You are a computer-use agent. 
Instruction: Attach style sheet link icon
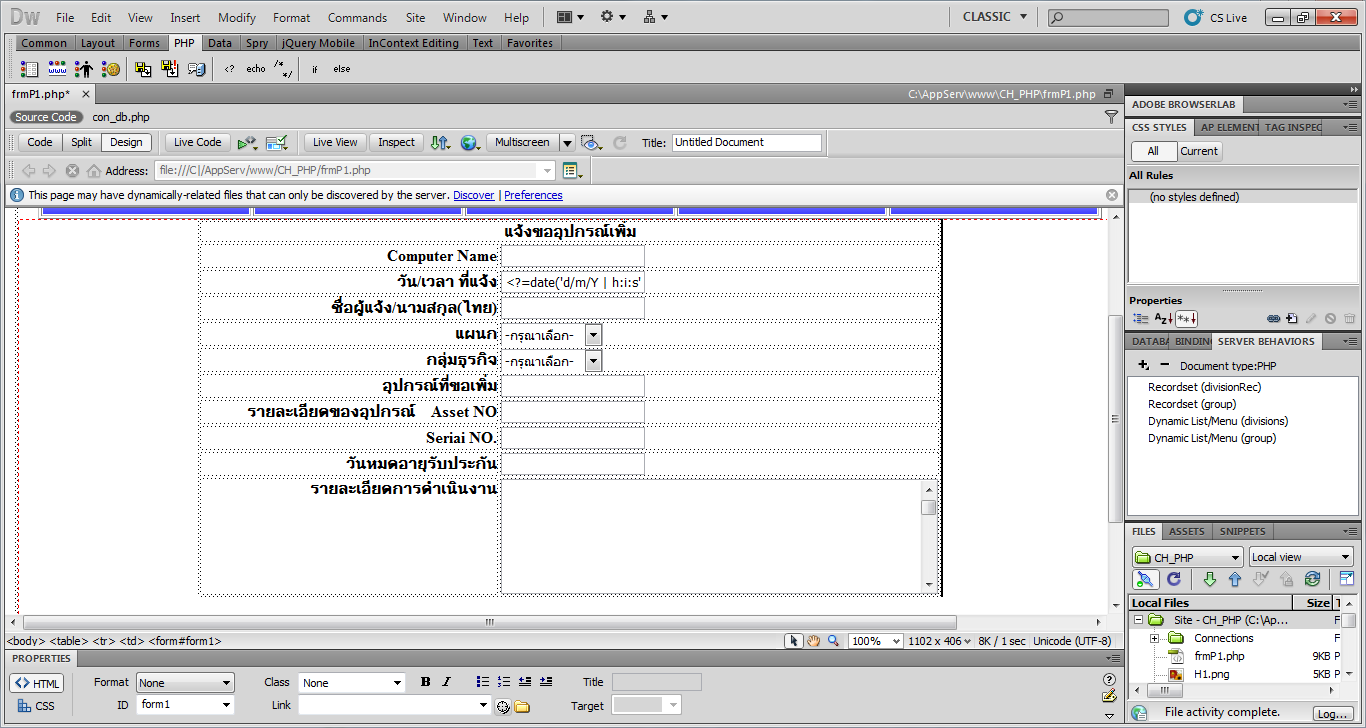(1273, 319)
